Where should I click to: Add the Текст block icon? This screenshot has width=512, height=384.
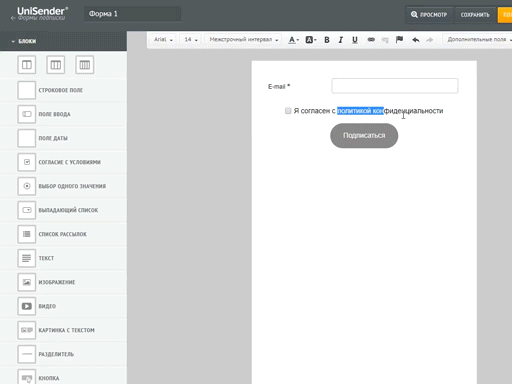pos(27,258)
